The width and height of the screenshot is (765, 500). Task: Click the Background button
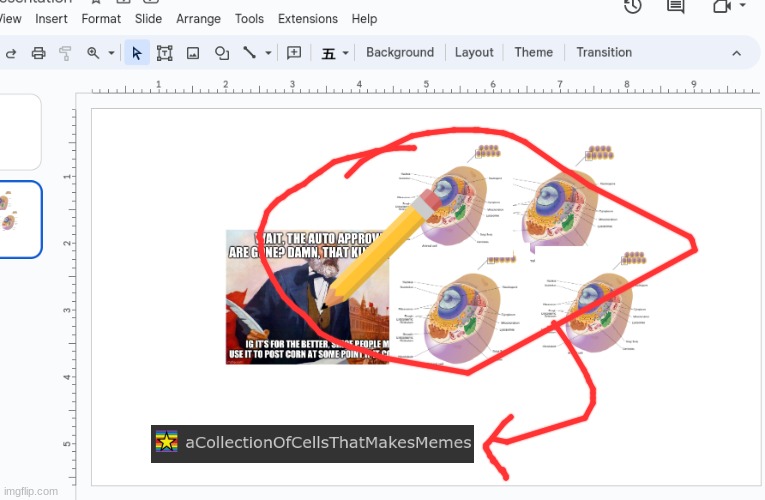[400, 52]
